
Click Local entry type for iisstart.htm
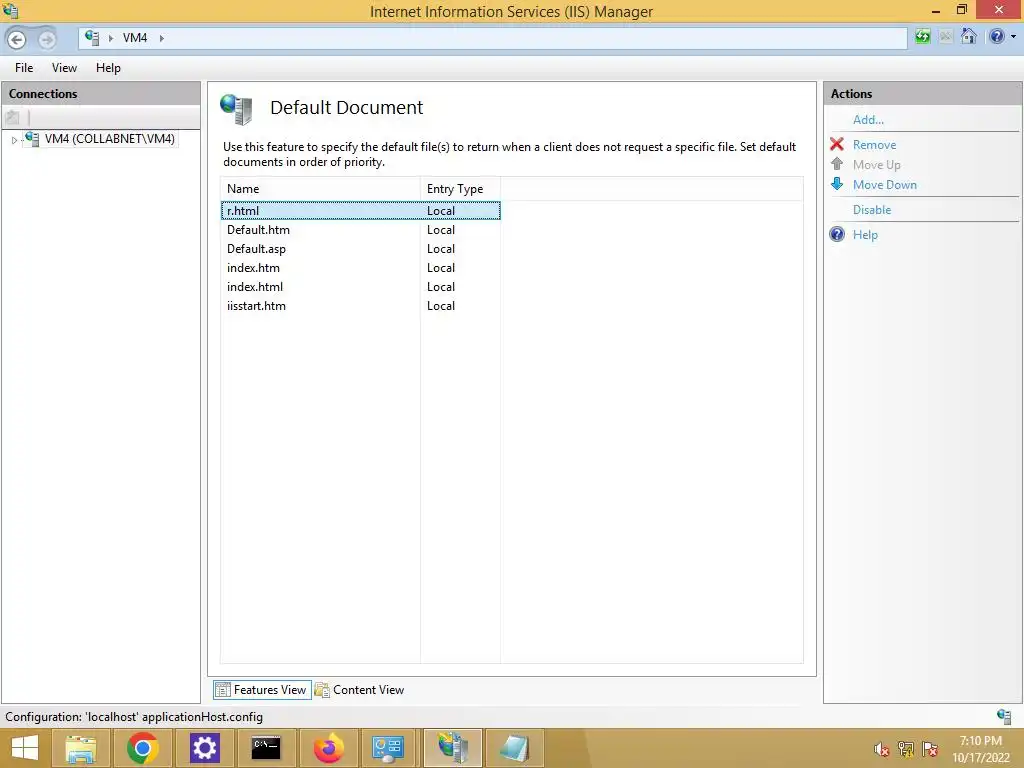pyautogui.click(x=441, y=306)
